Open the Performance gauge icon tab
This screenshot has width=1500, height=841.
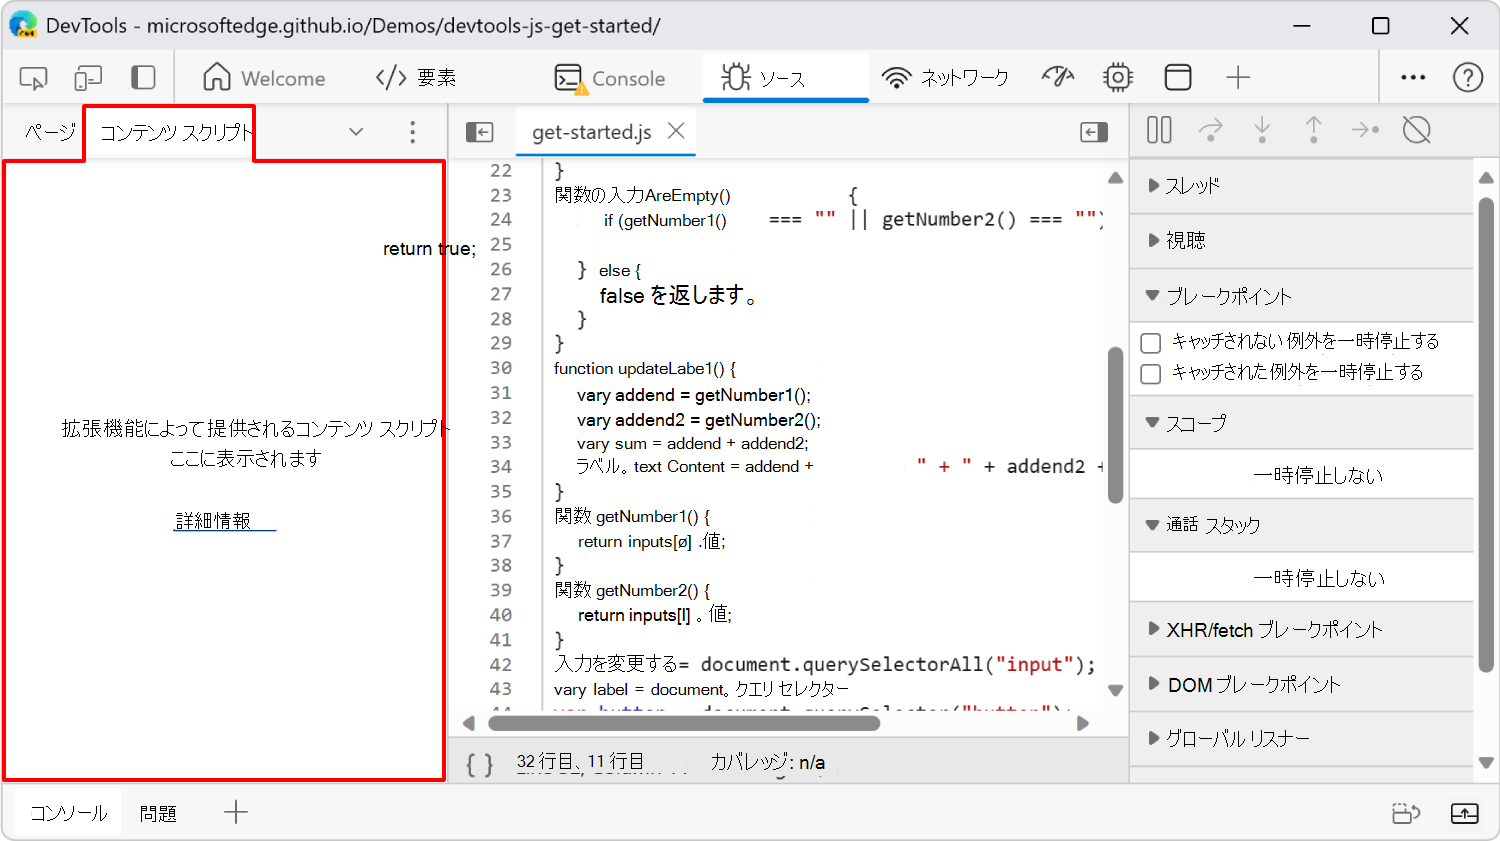click(1057, 77)
